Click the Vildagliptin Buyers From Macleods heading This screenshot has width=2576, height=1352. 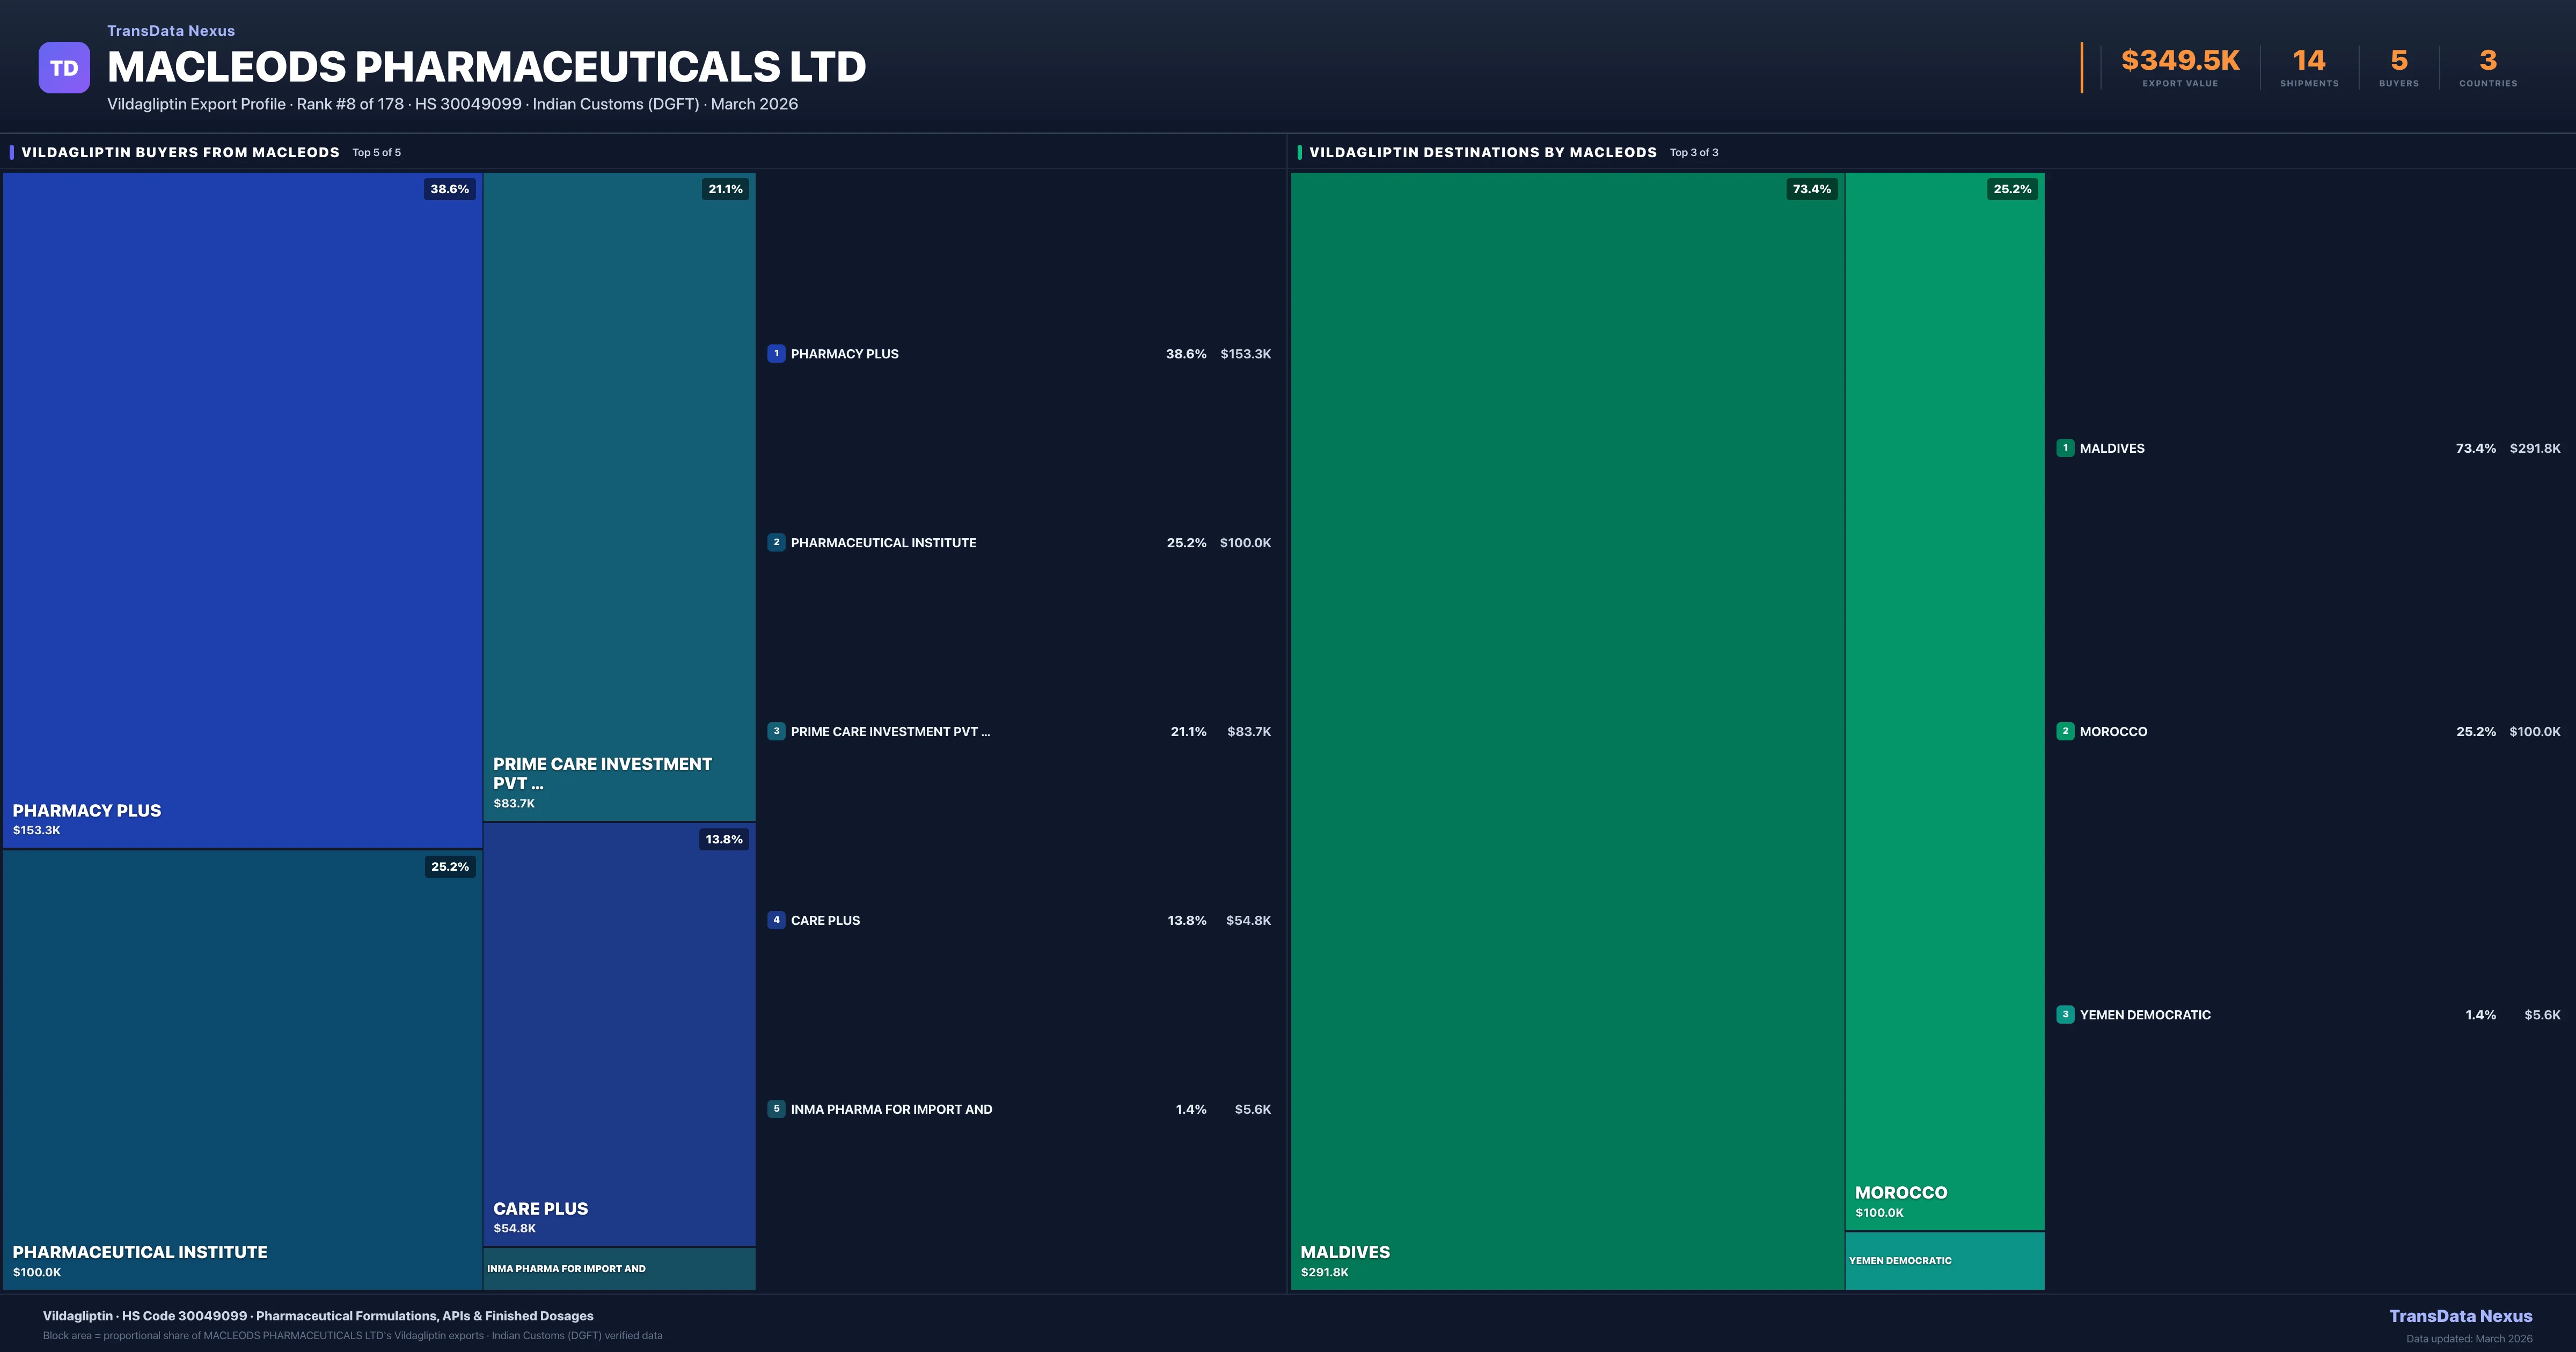180,152
